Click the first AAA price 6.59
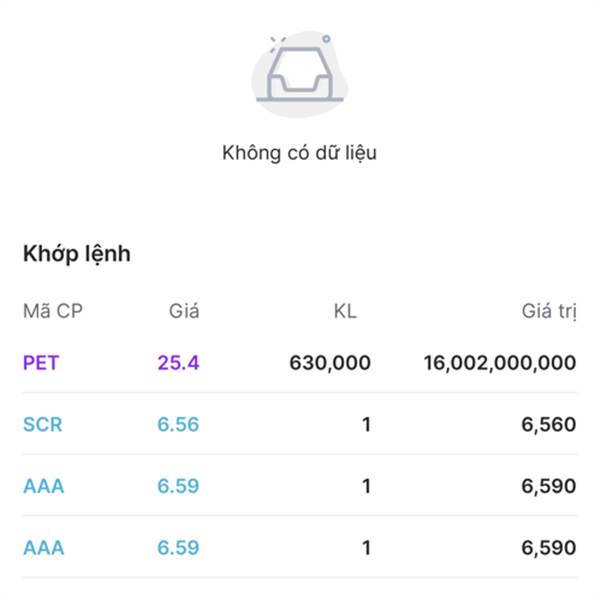600x600 pixels. (178, 486)
